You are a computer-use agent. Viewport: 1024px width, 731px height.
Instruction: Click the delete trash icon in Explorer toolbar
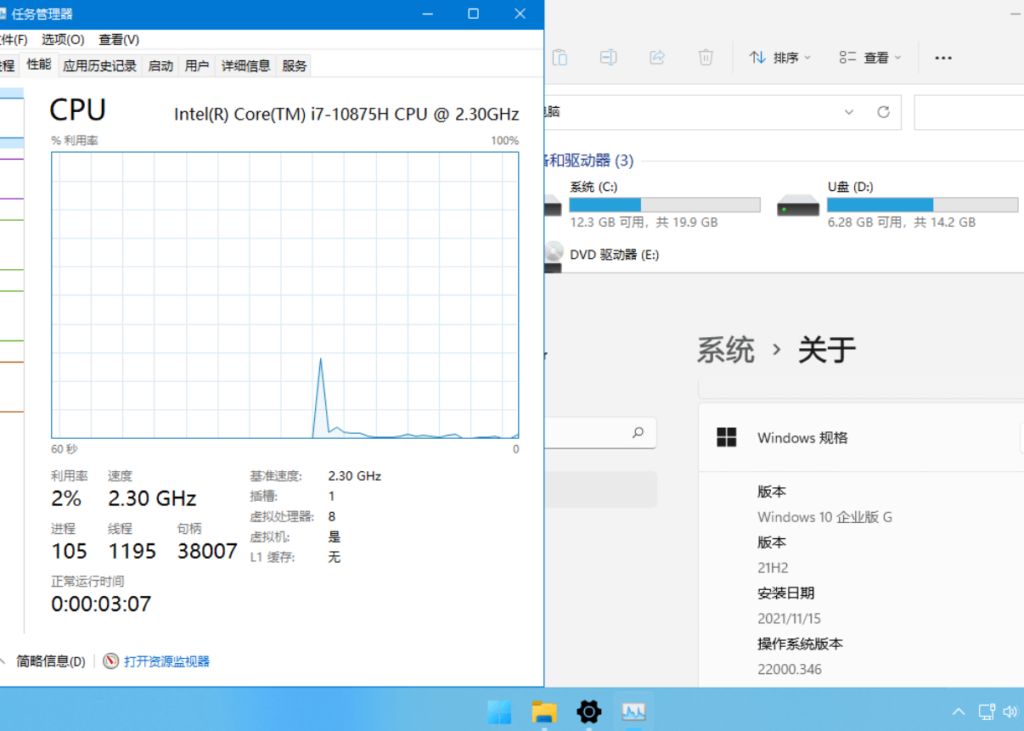click(705, 57)
